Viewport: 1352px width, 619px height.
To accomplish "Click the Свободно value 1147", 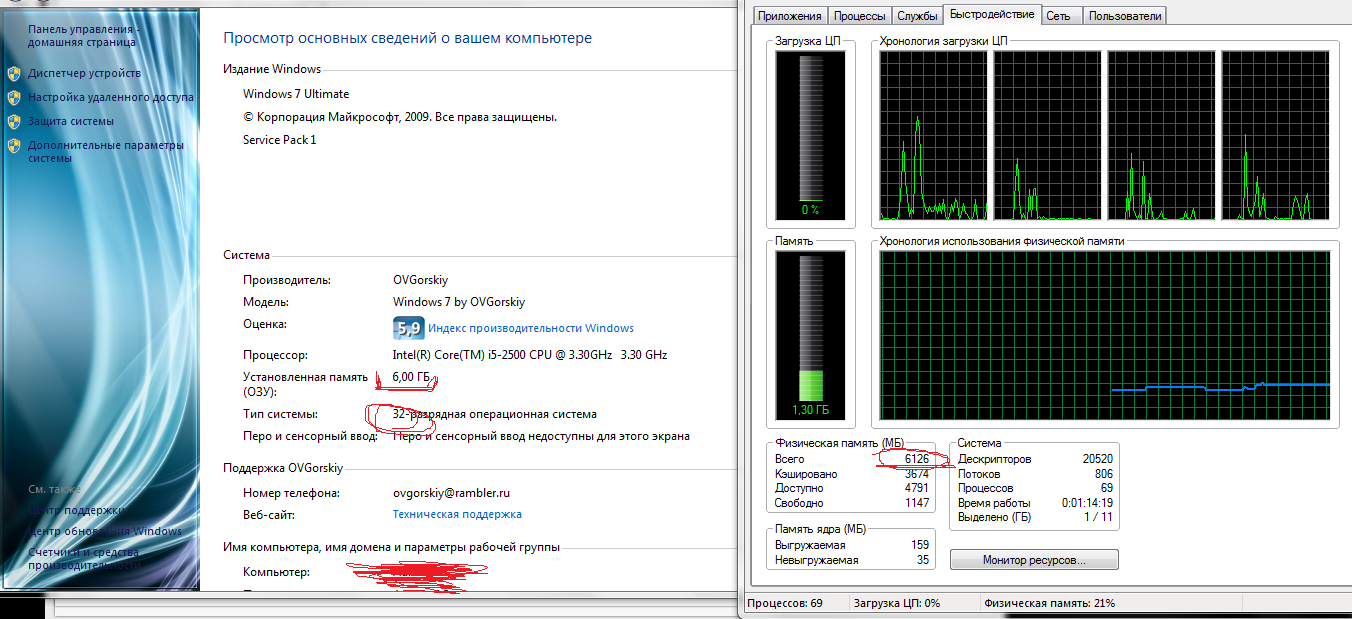I will pyautogui.click(x=915, y=503).
